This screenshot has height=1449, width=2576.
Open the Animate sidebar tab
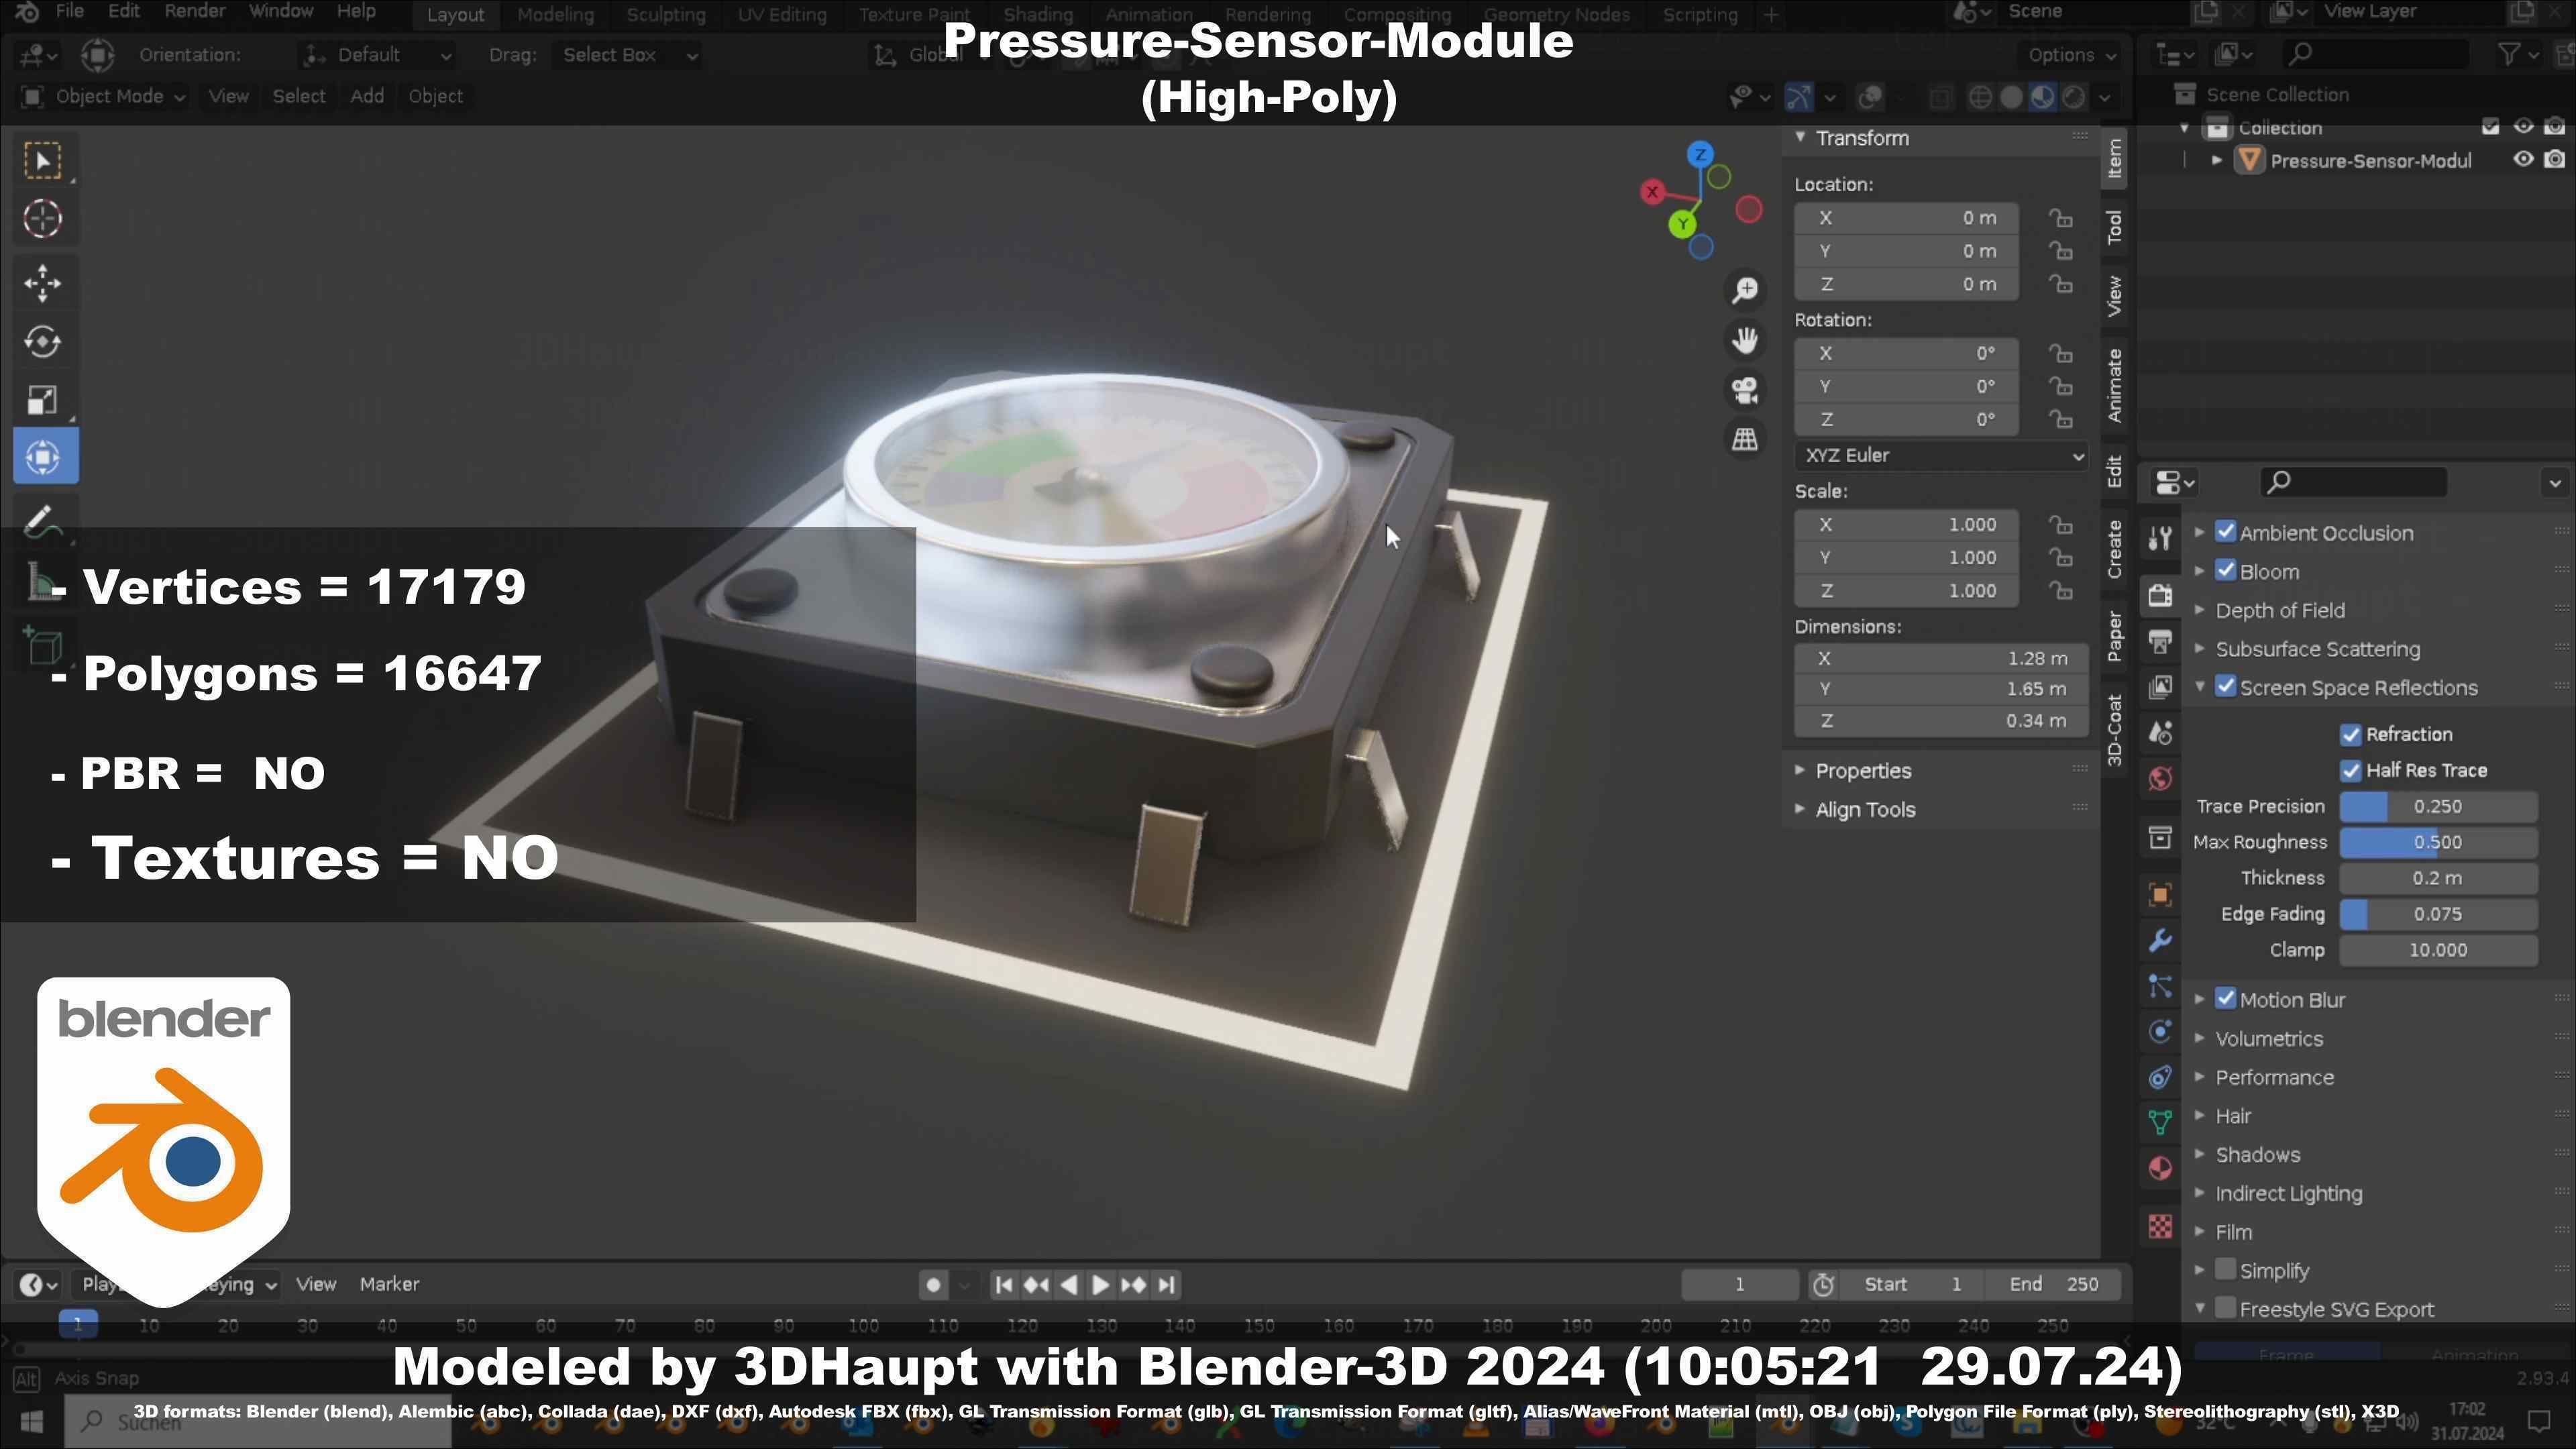[2114, 386]
